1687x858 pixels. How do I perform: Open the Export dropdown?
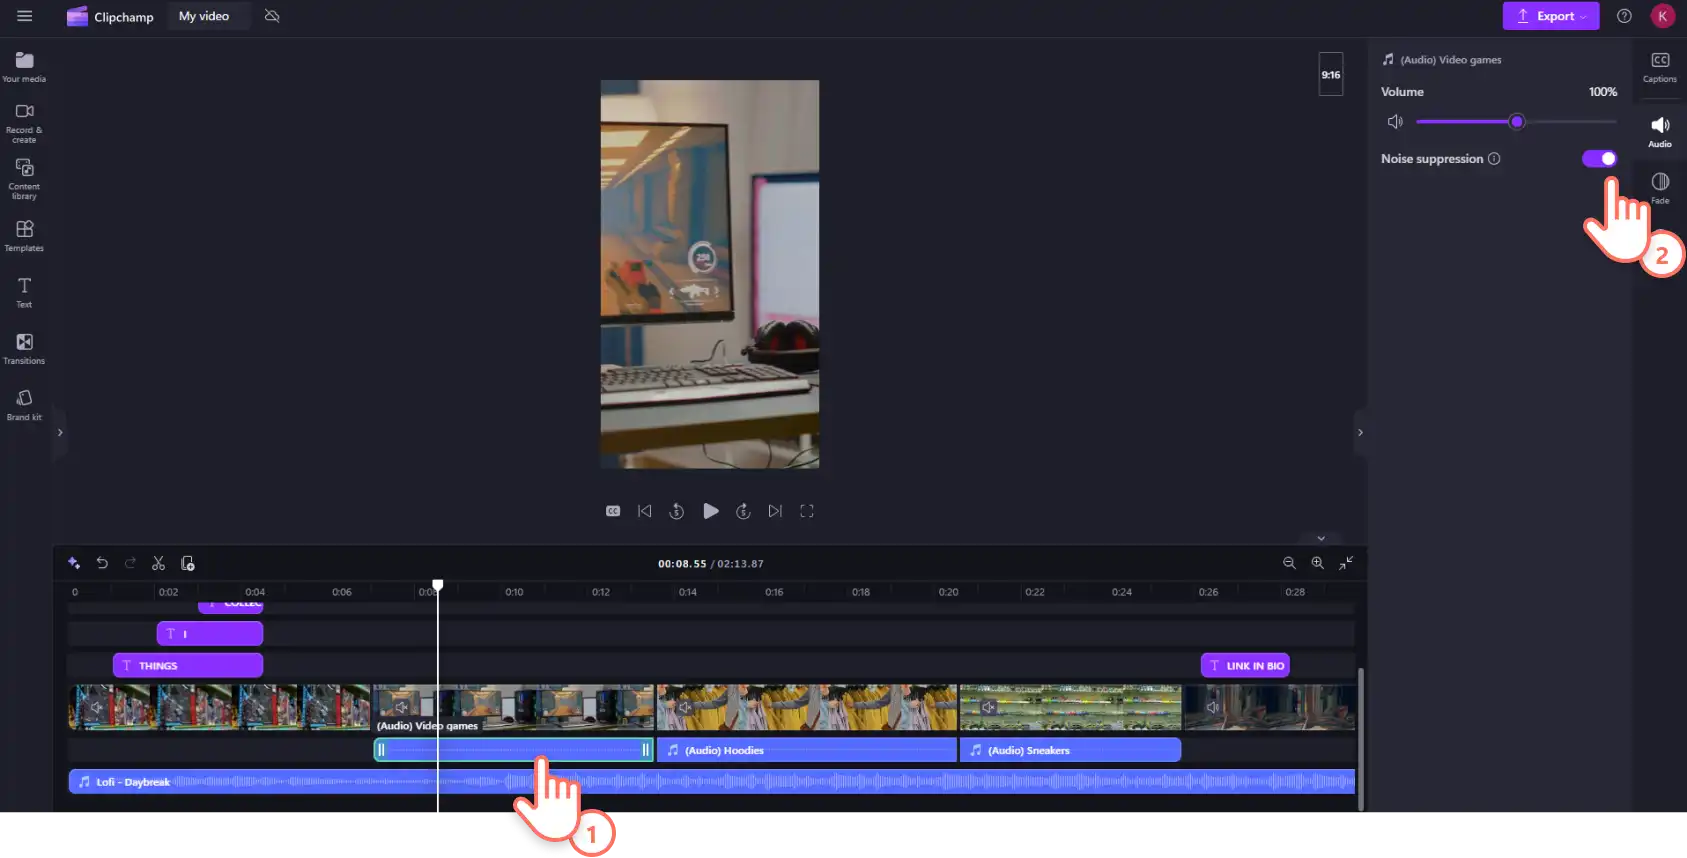pos(1551,16)
